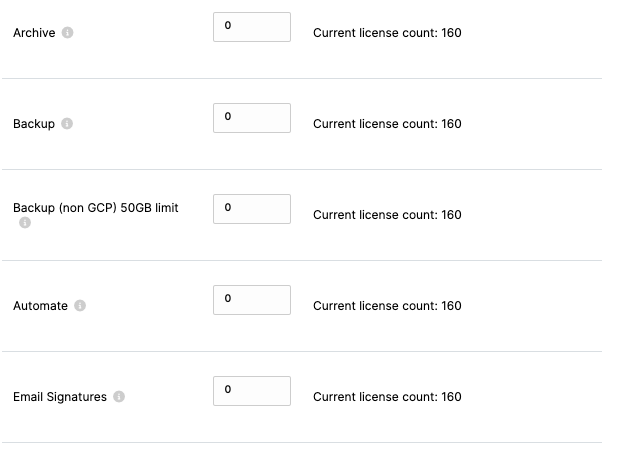The width and height of the screenshot is (627, 457).
Task: Click the Backup (non GCP) quantity field
Action: [x=252, y=209]
